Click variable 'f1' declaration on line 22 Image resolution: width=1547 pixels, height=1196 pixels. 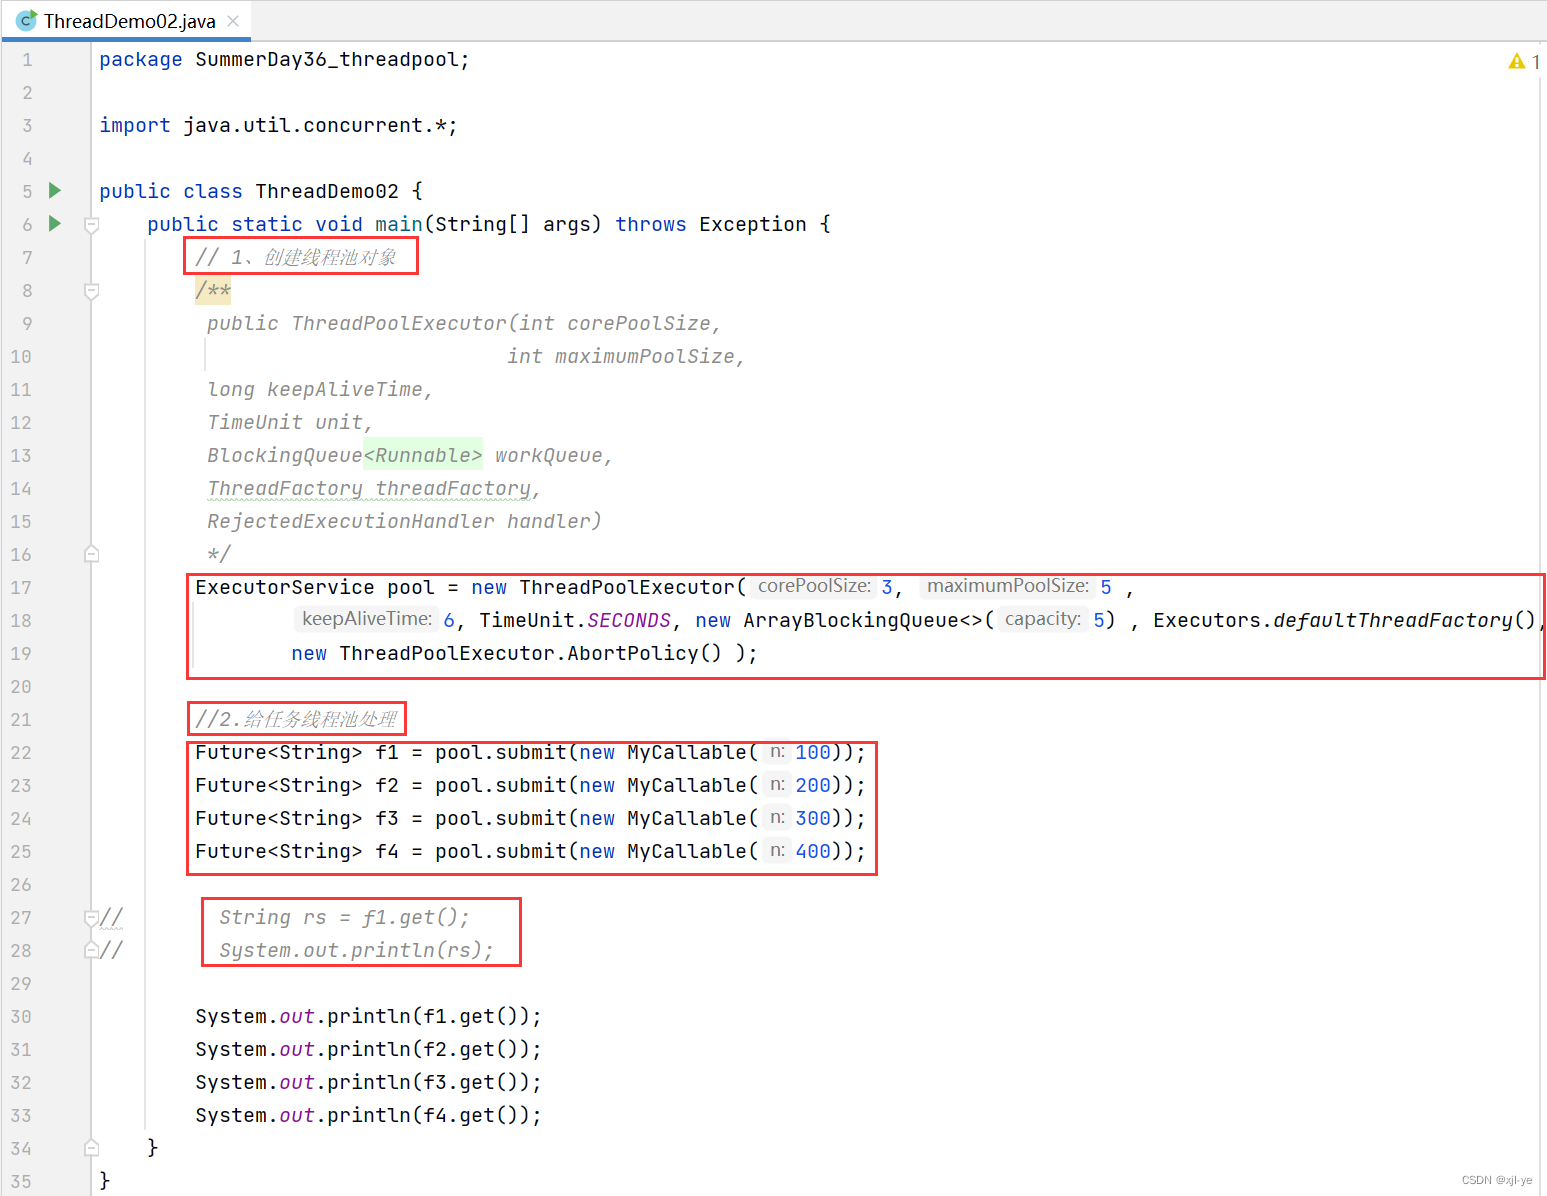387,753
